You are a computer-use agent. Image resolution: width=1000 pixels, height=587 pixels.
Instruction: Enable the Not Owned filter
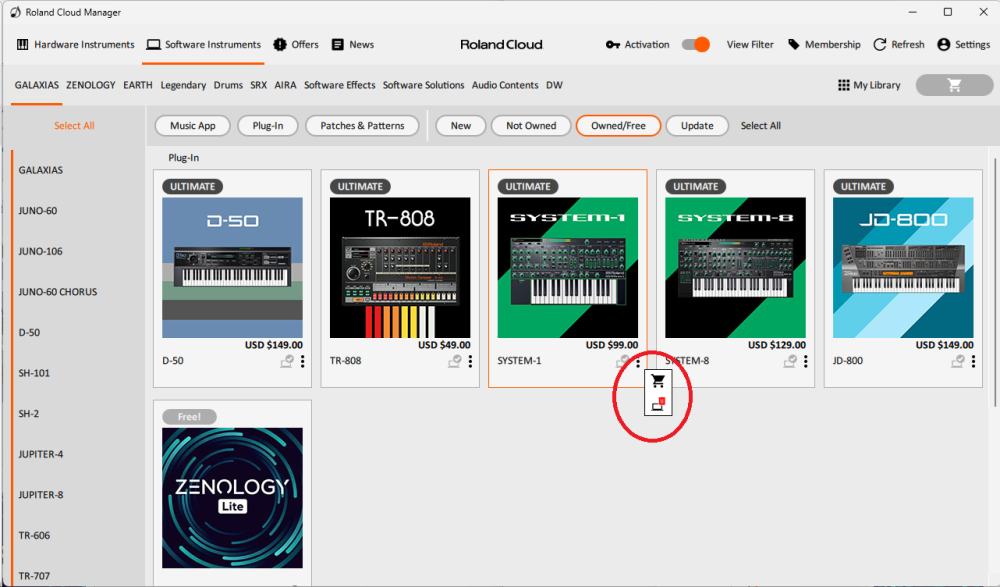coord(531,126)
